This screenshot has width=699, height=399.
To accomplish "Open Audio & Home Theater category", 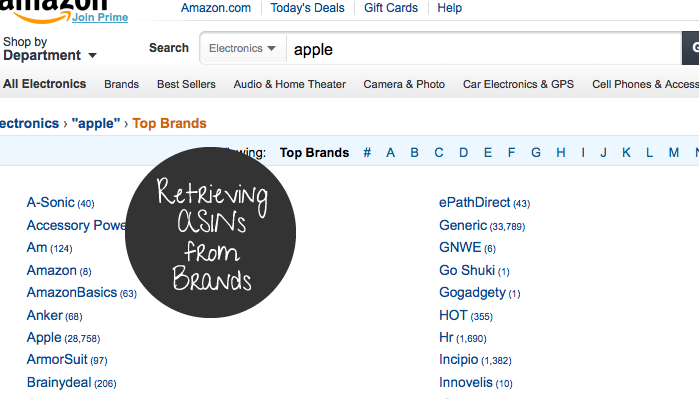I will coord(289,84).
